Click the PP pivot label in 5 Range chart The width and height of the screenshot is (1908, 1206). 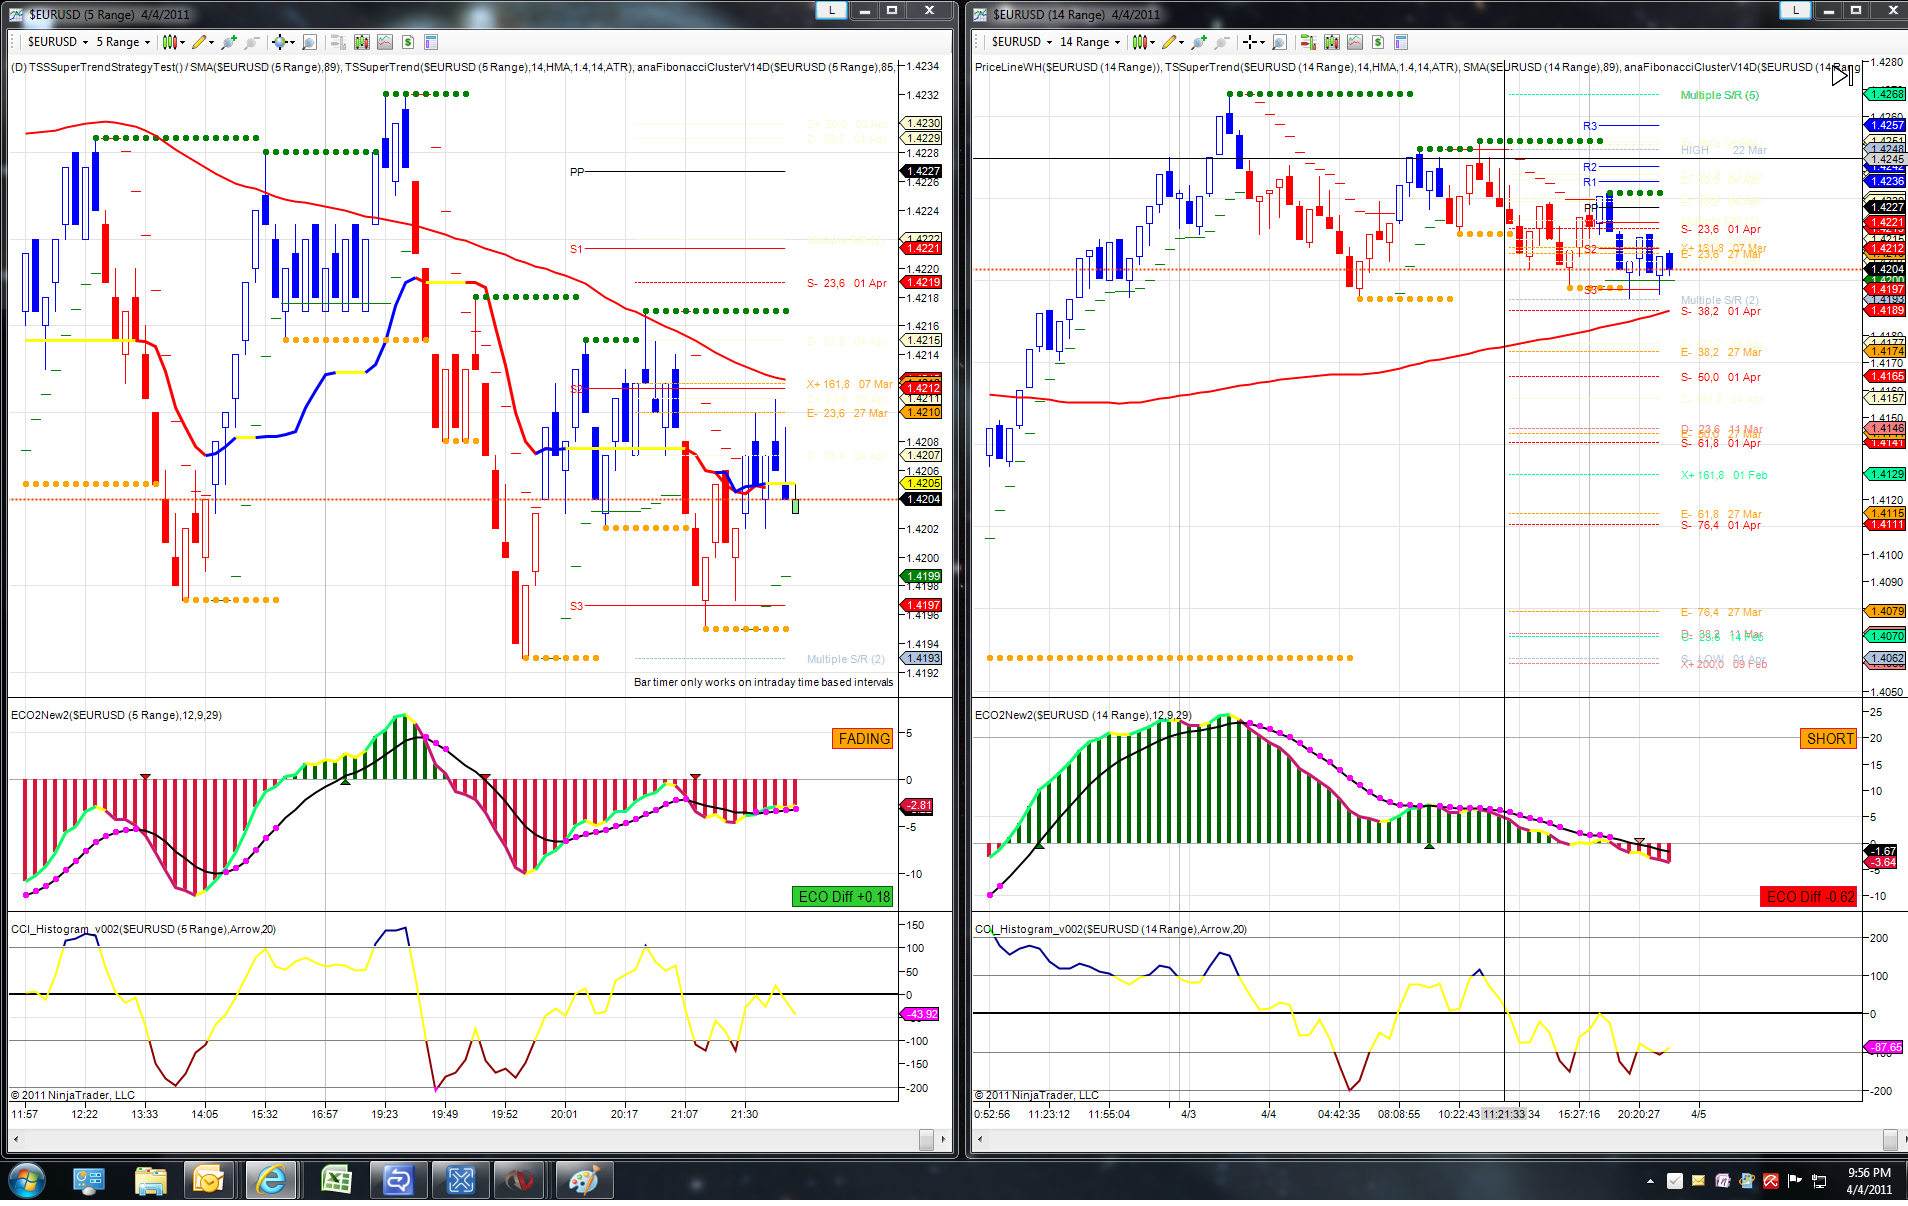577,172
